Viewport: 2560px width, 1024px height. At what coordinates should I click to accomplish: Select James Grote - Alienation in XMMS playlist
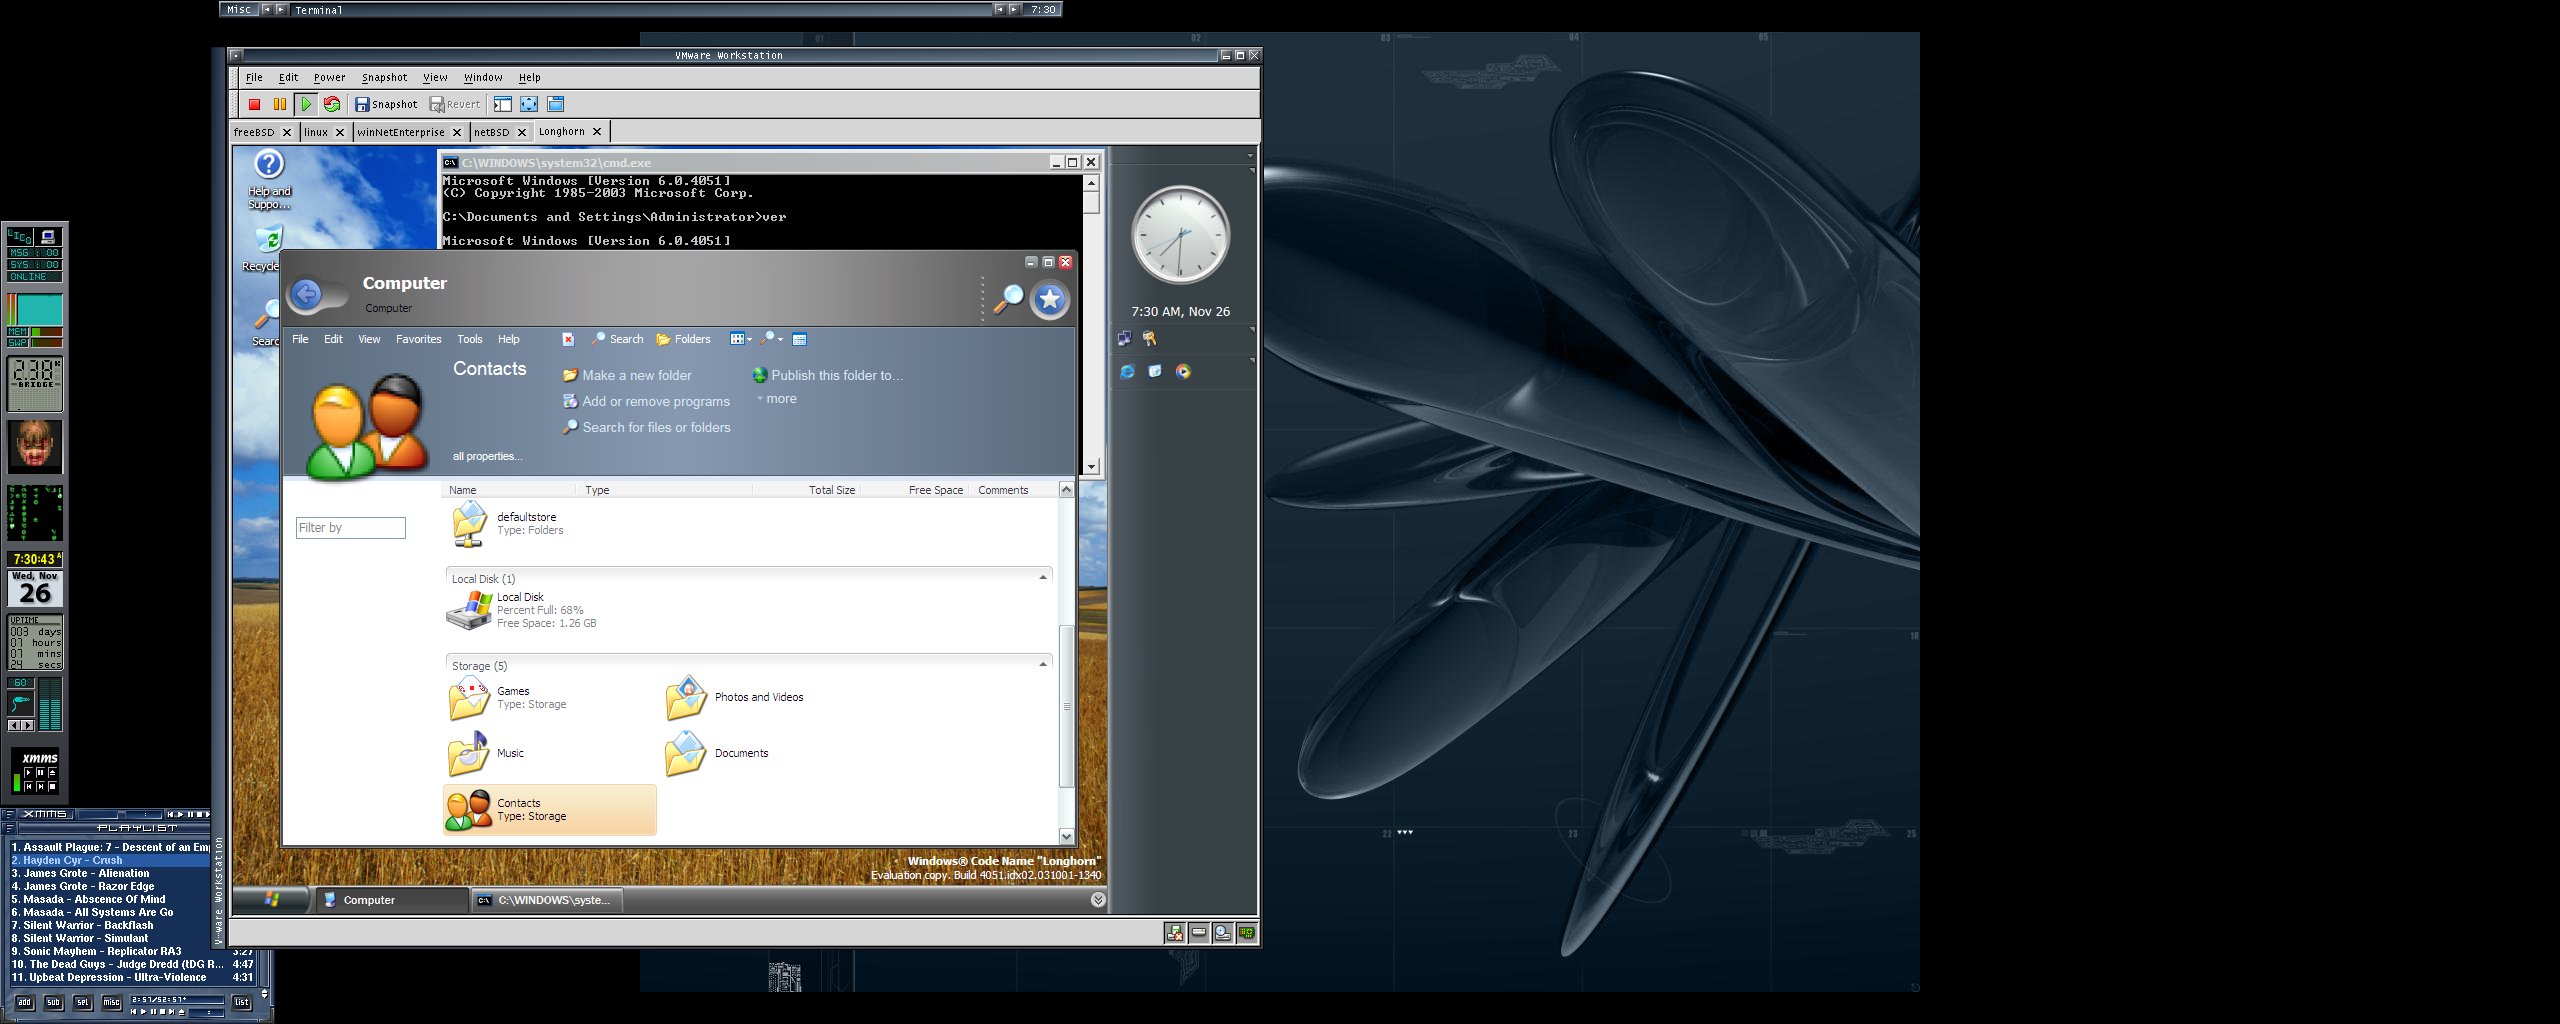110,873
